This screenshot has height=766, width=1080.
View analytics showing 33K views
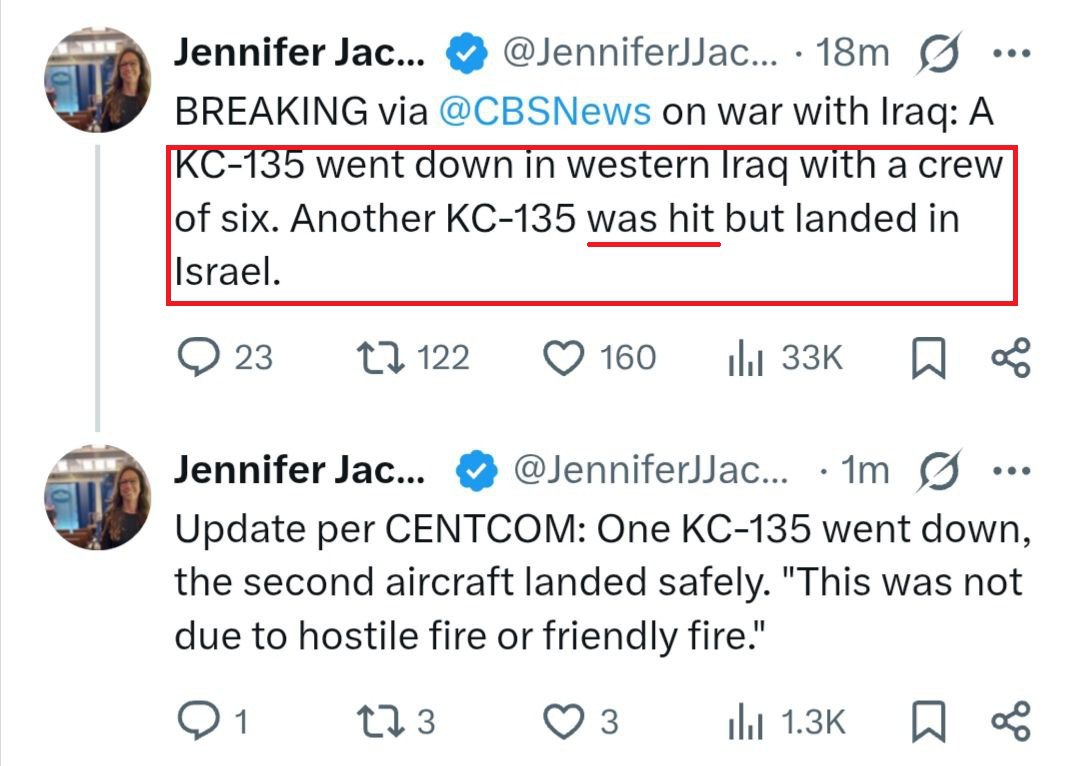coord(785,358)
